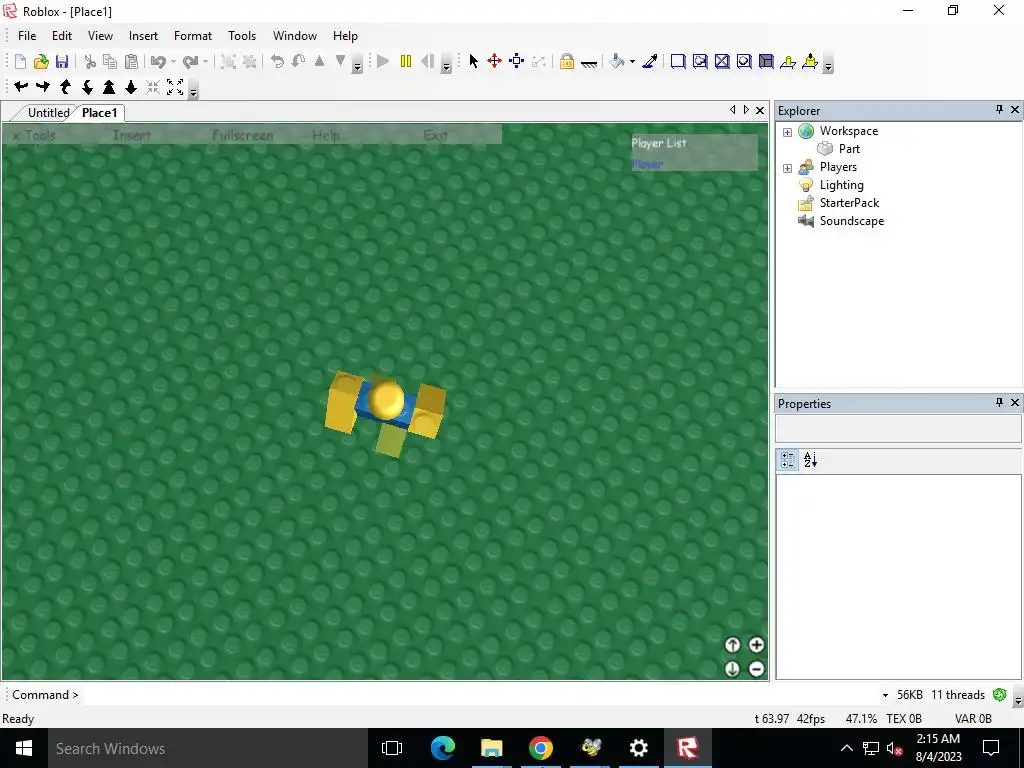Select the arrow pointer tool
Image resolution: width=1024 pixels, height=768 pixels.
click(x=473, y=61)
